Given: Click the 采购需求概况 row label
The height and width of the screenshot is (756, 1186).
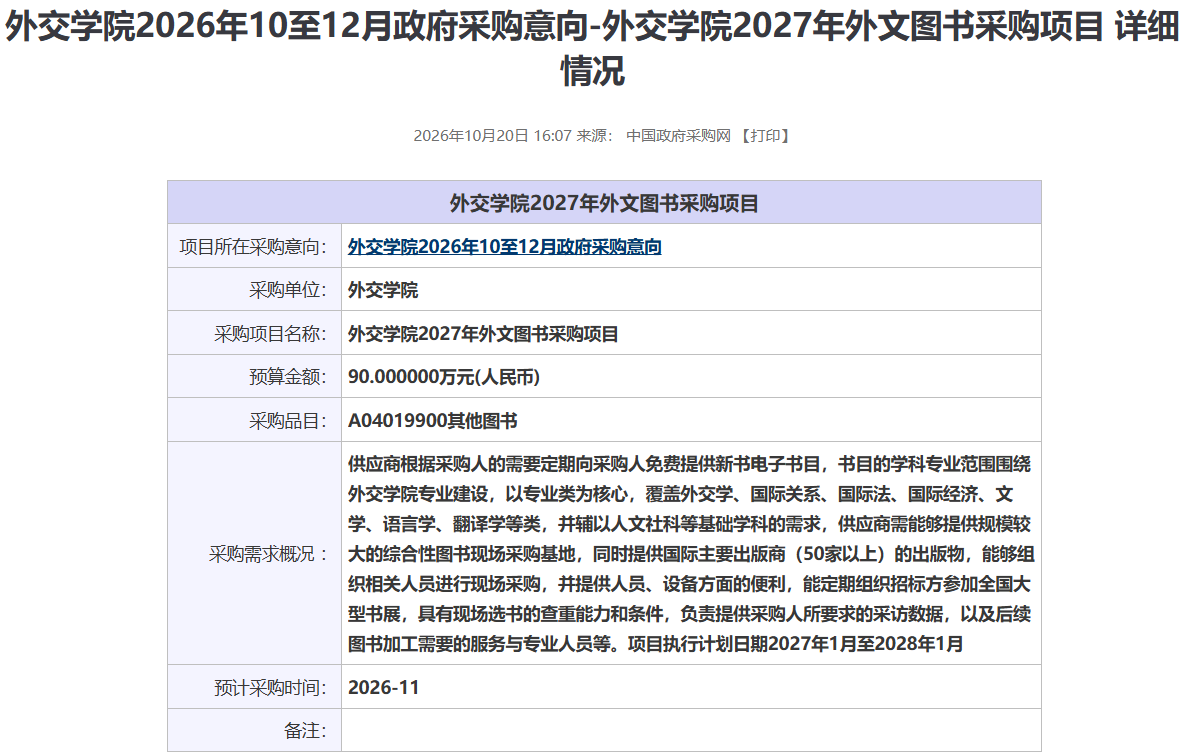Looking at the screenshot, I should point(269,554).
